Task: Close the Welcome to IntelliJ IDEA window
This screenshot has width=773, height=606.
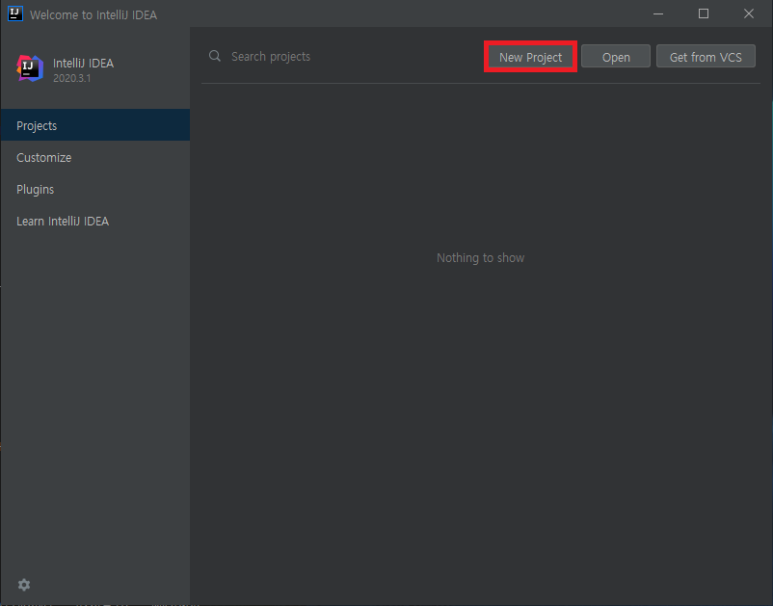Action: coord(748,14)
